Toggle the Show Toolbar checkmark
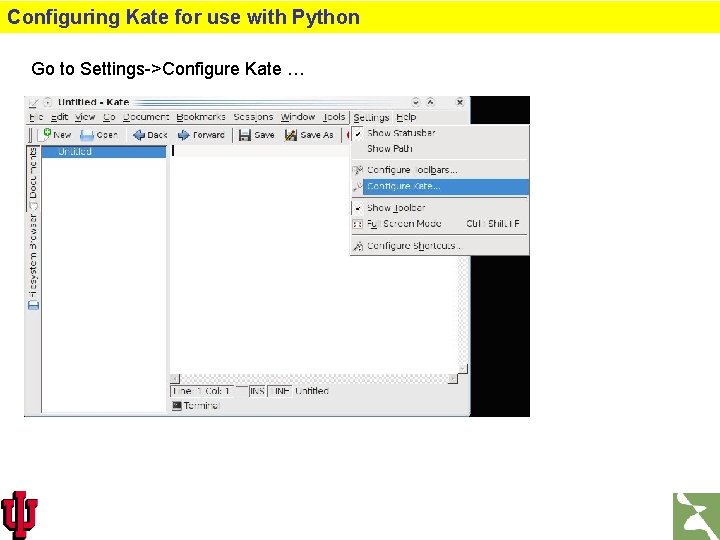 click(x=358, y=208)
